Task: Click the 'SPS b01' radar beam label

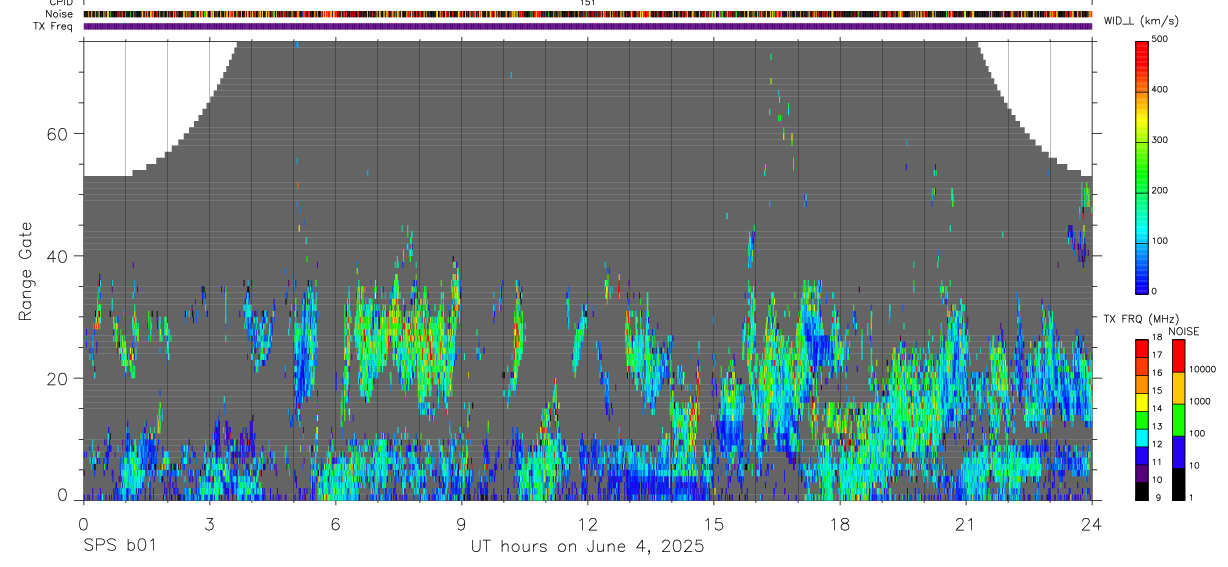Action: click(119, 547)
